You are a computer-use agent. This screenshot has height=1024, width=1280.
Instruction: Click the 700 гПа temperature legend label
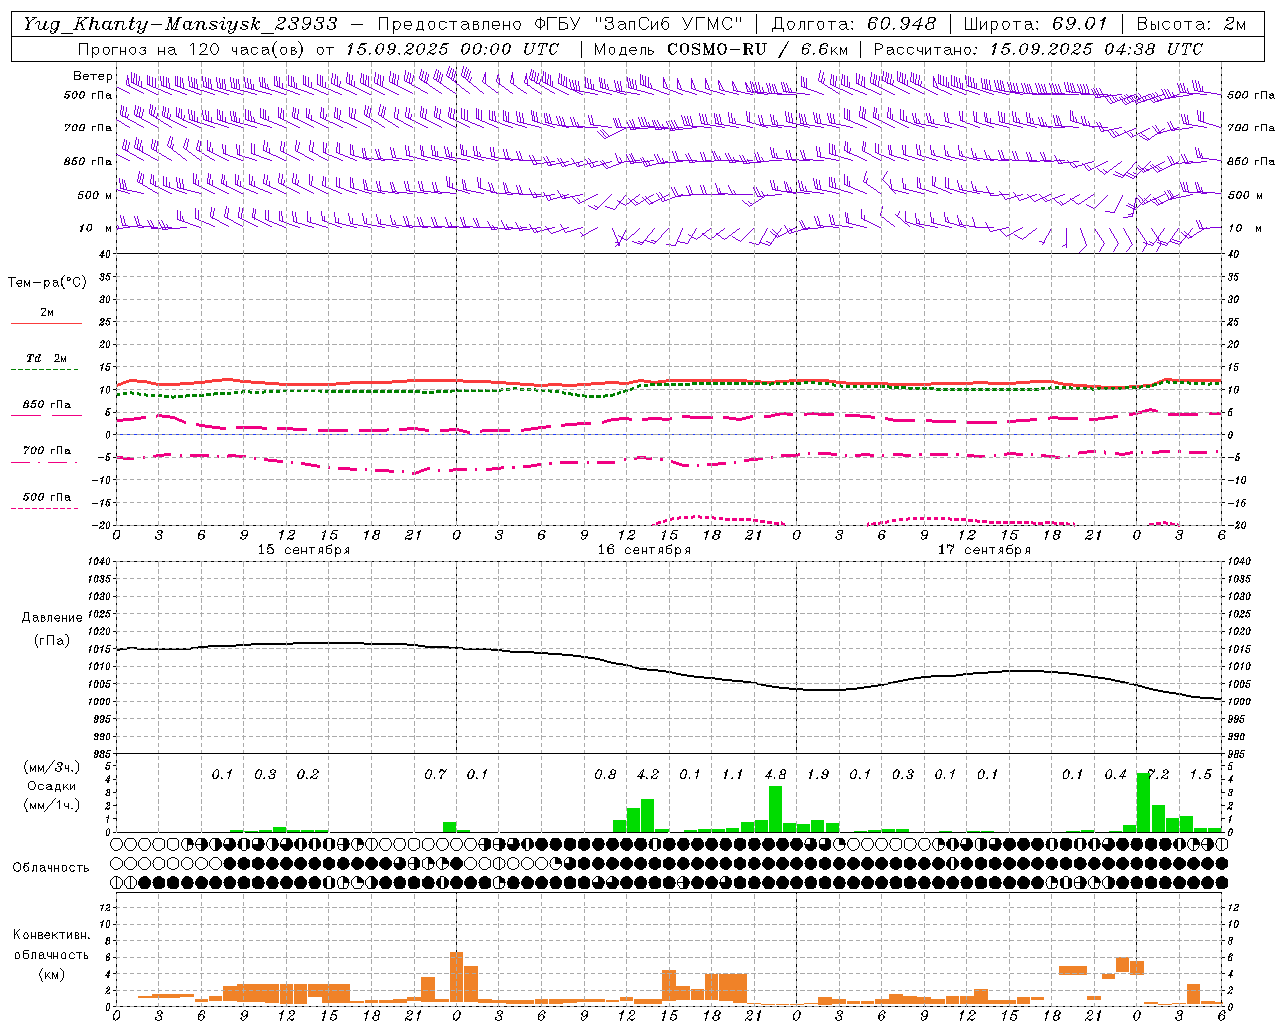pyautogui.click(x=47, y=451)
